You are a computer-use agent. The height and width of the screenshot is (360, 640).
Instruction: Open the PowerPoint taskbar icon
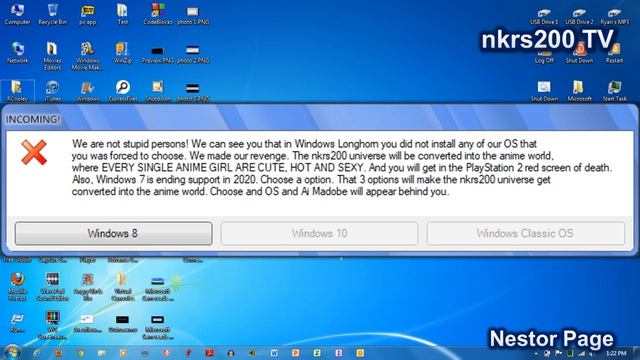coord(296,353)
